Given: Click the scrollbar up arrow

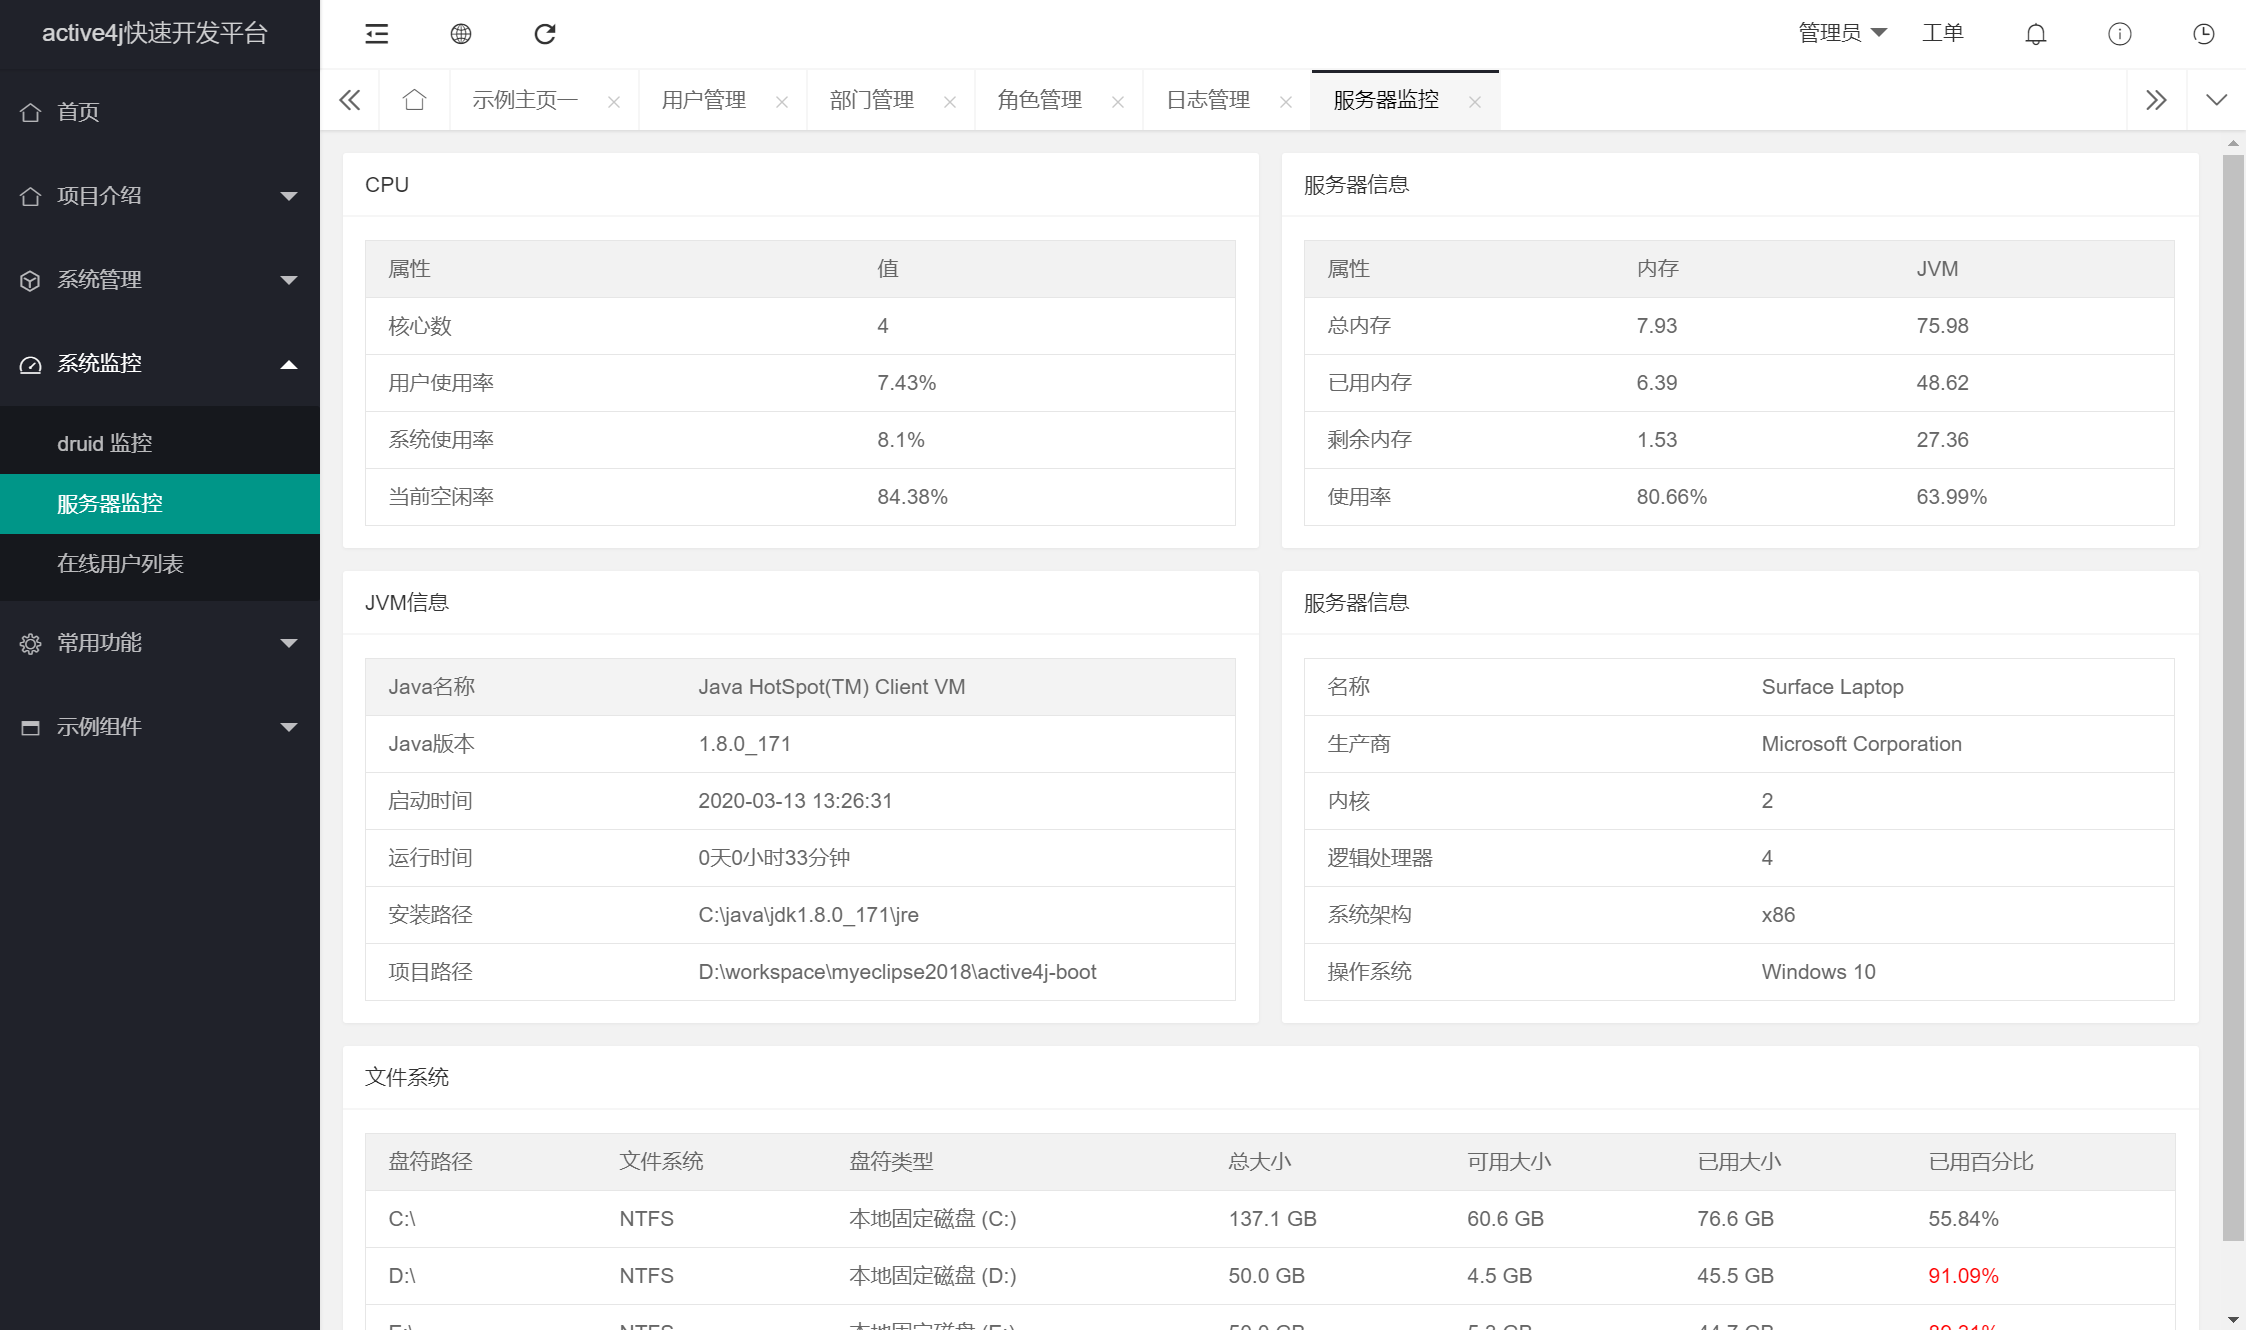Looking at the screenshot, I should pos(2233,143).
